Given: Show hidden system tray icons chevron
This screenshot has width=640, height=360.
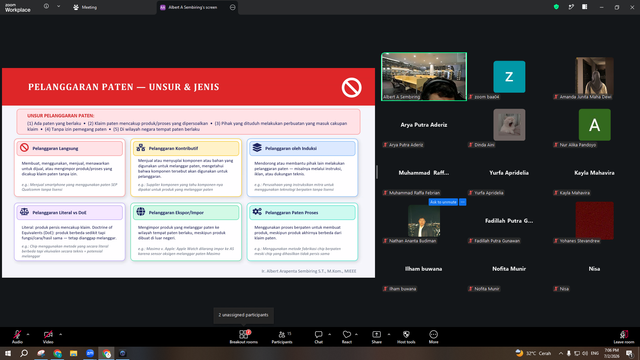Looking at the screenshot, I should point(561,353).
